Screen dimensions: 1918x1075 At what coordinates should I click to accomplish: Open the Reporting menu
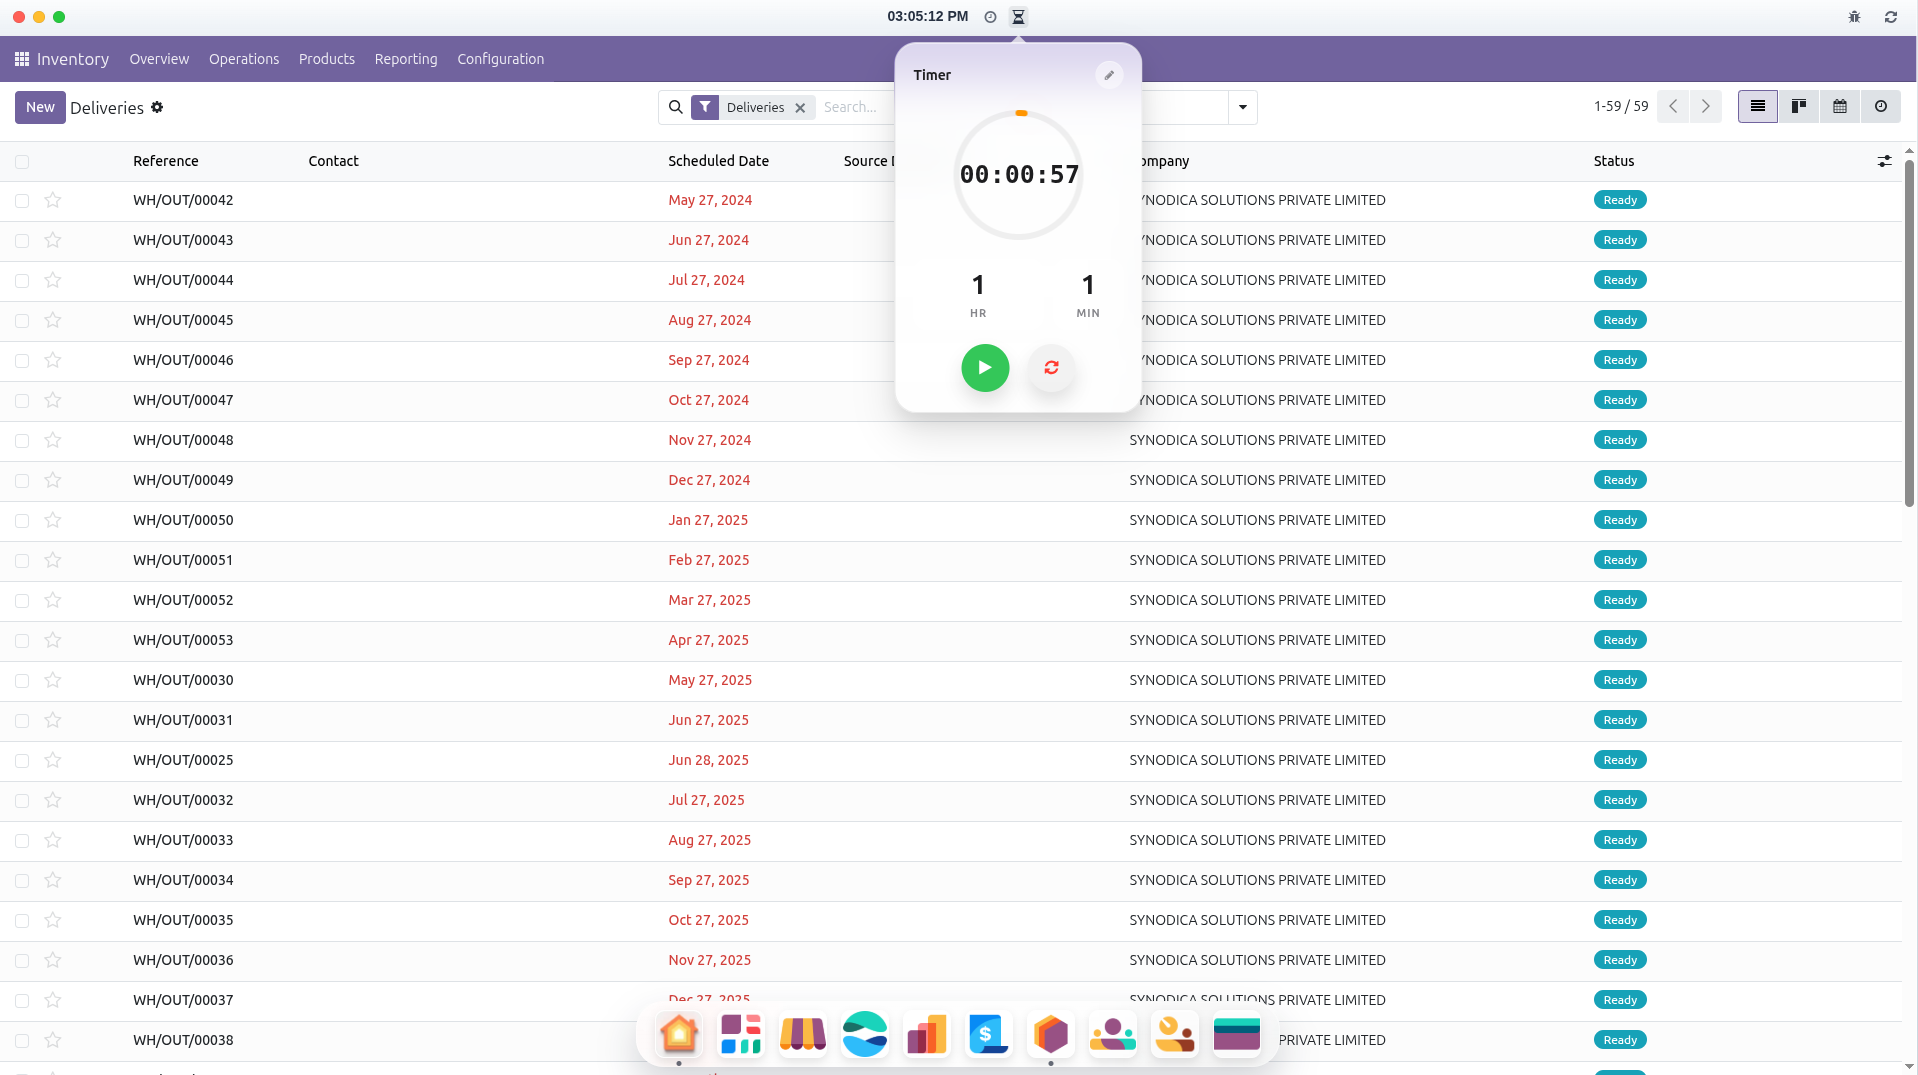(x=406, y=59)
